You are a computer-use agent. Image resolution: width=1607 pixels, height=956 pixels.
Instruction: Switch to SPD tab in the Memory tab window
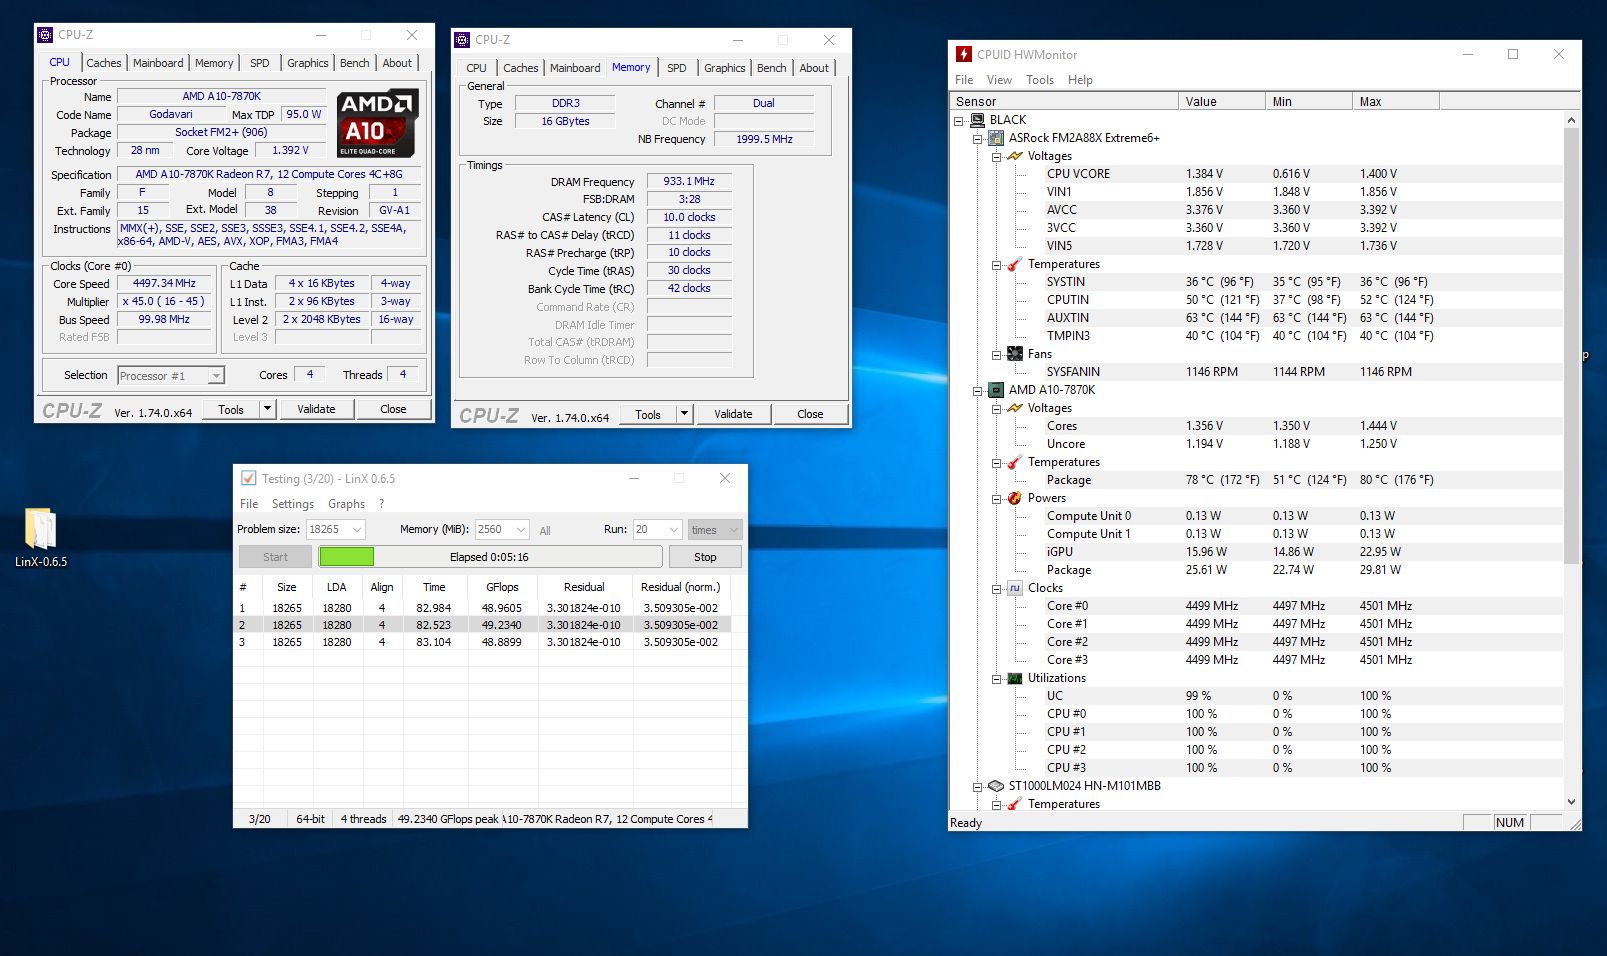tap(677, 68)
